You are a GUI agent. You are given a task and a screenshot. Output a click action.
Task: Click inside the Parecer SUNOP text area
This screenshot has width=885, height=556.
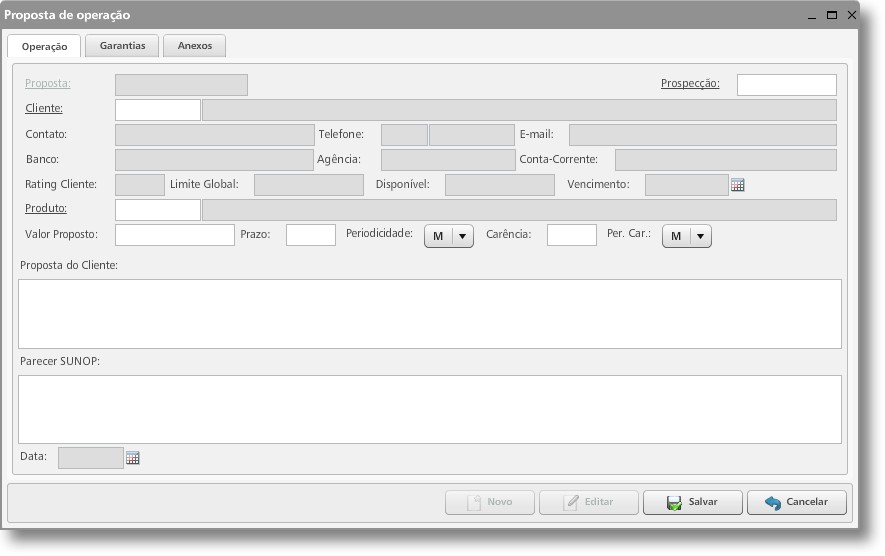430,409
